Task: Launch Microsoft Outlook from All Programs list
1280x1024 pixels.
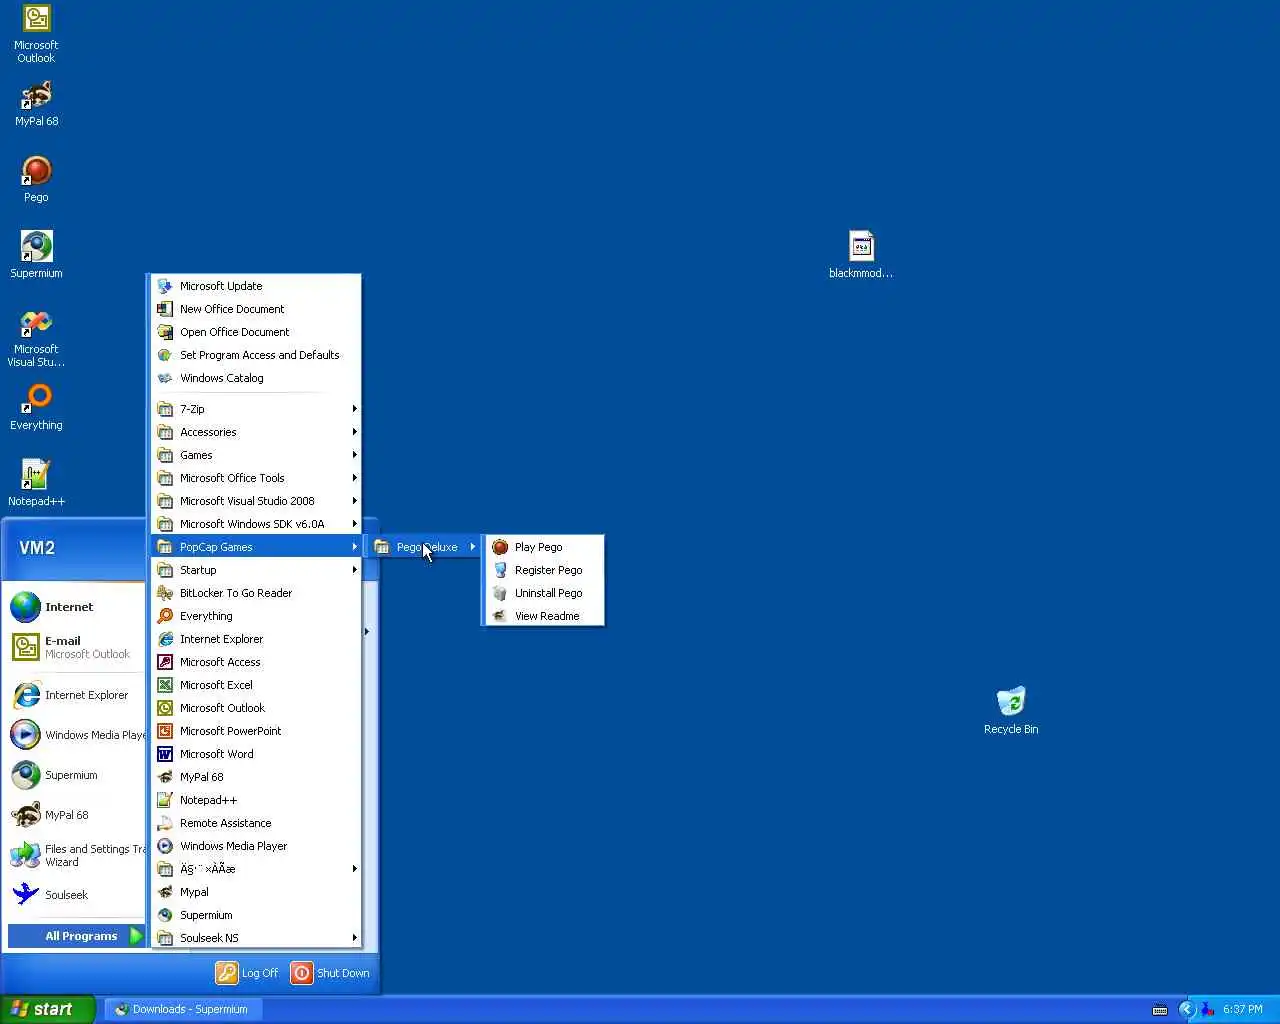Action: (256, 708)
